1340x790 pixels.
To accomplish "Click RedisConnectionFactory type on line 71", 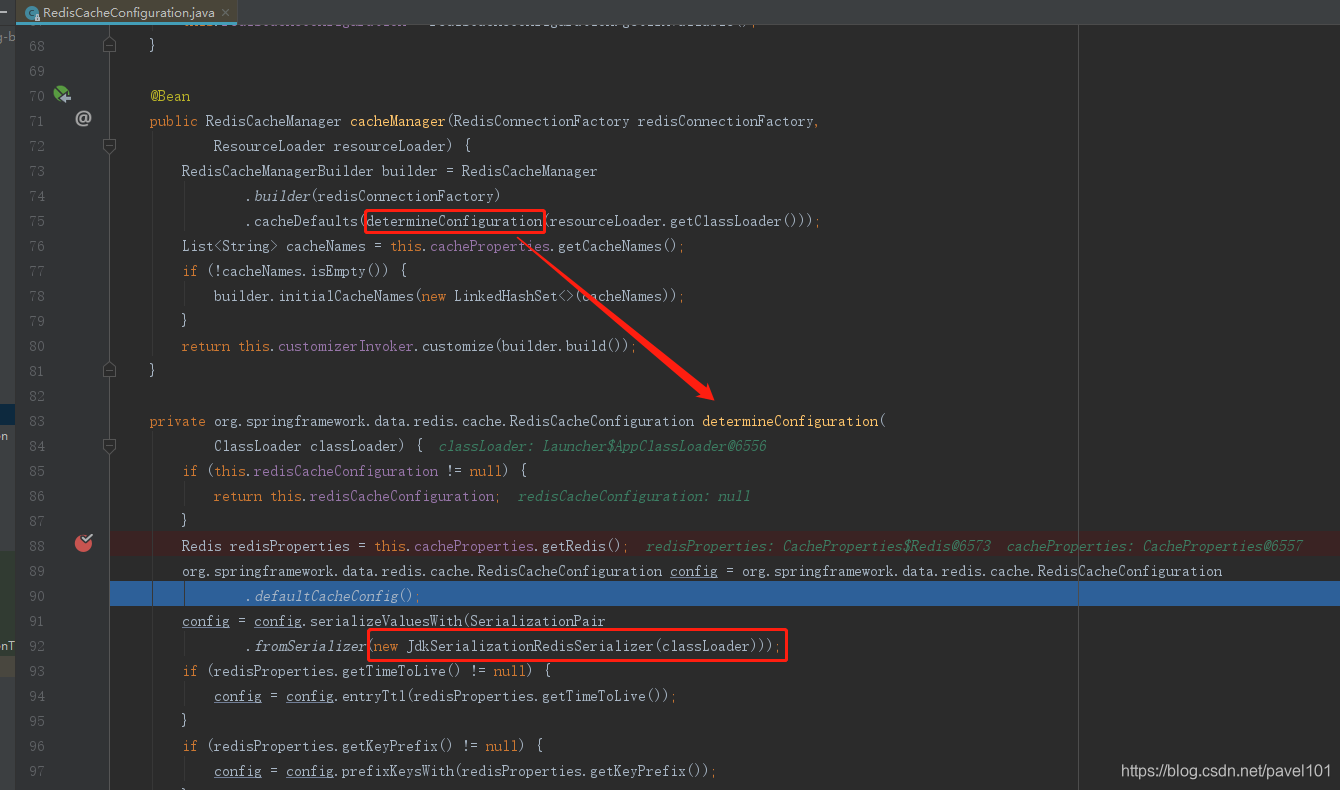I will click(x=541, y=121).
